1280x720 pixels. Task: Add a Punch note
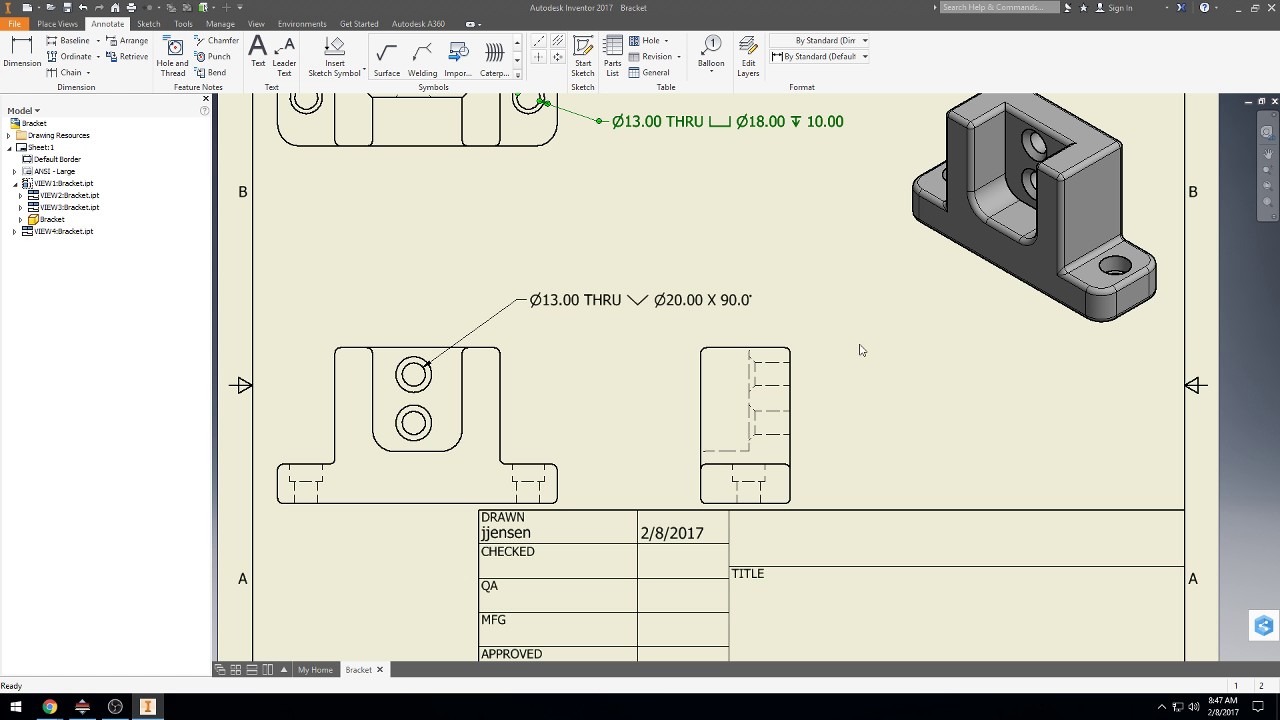(x=213, y=57)
